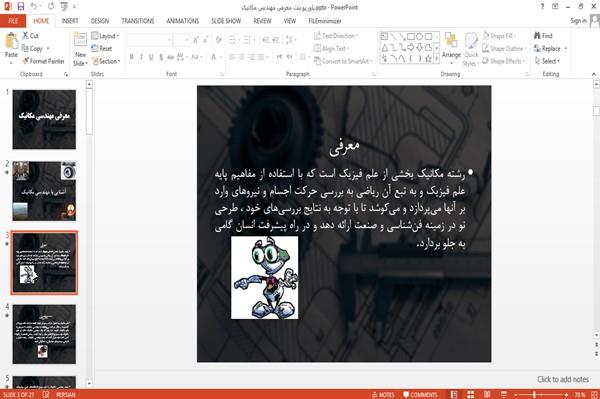The width and height of the screenshot is (600, 399).
Task: Open the Section dropdown
Action: pos(106,61)
